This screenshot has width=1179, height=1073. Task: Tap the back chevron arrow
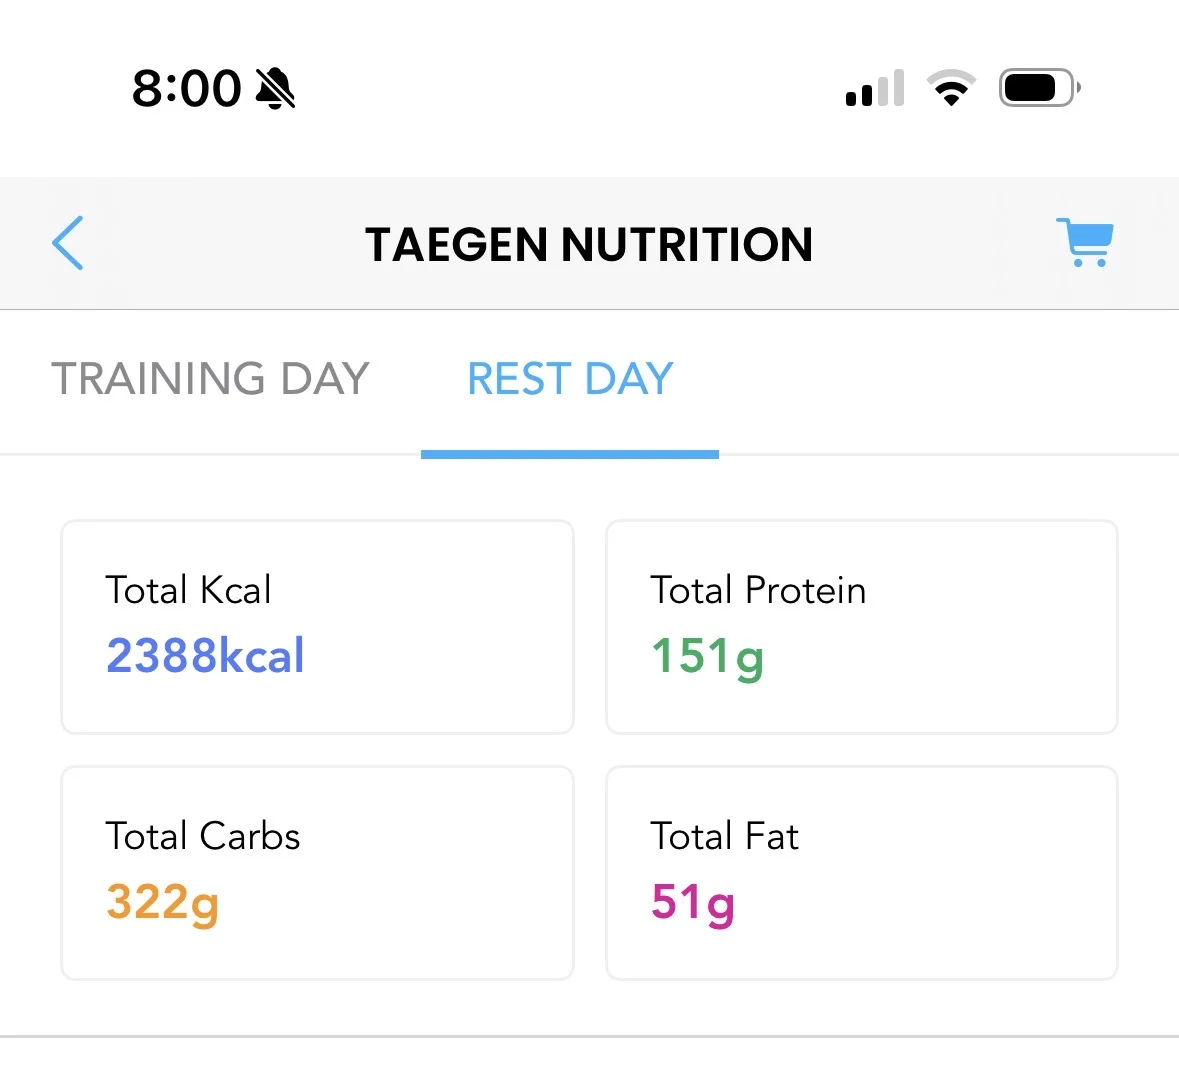click(68, 243)
